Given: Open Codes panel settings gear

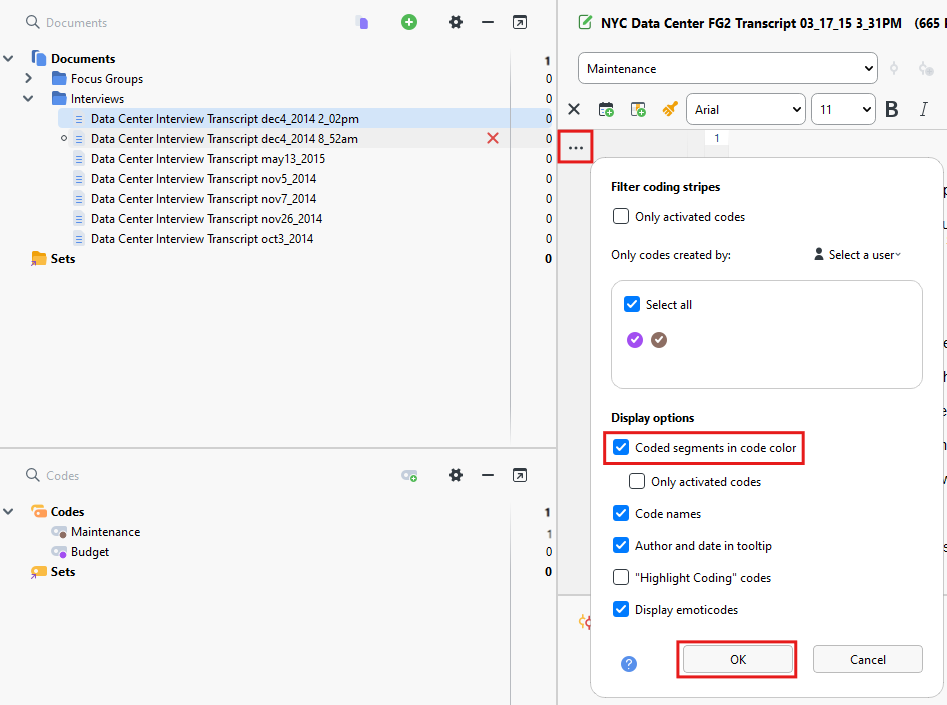Looking at the screenshot, I should (x=456, y=475).
